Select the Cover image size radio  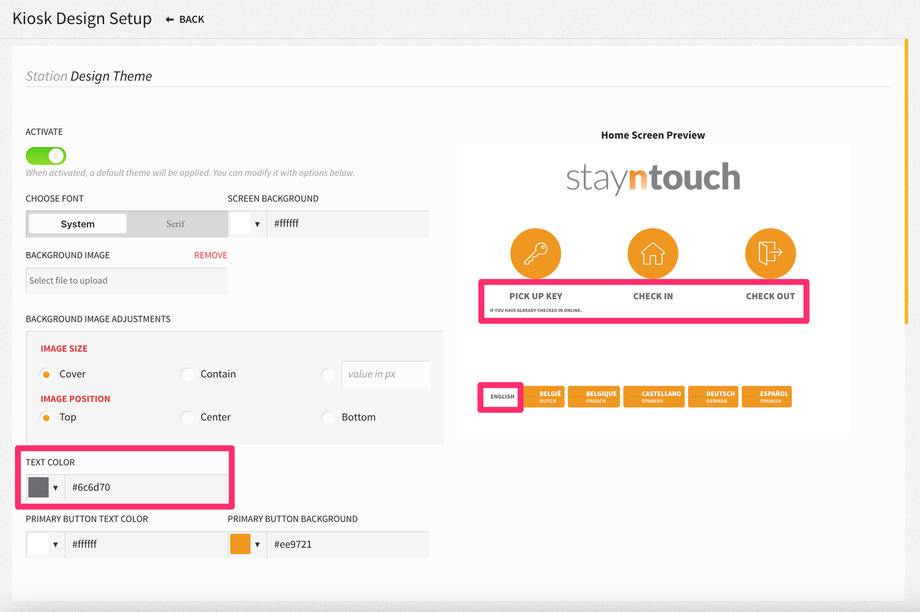pyautogui.click(x=46, y=374)
